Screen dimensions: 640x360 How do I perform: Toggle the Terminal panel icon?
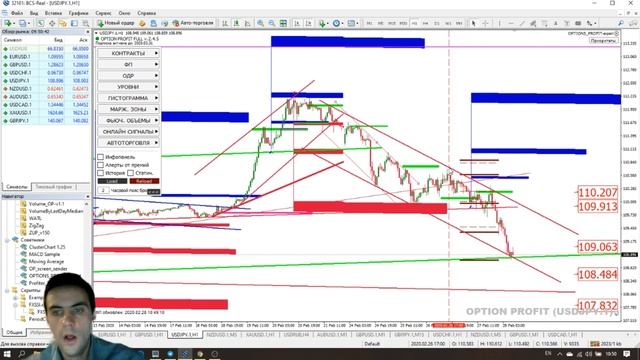(x=74, y=23)
